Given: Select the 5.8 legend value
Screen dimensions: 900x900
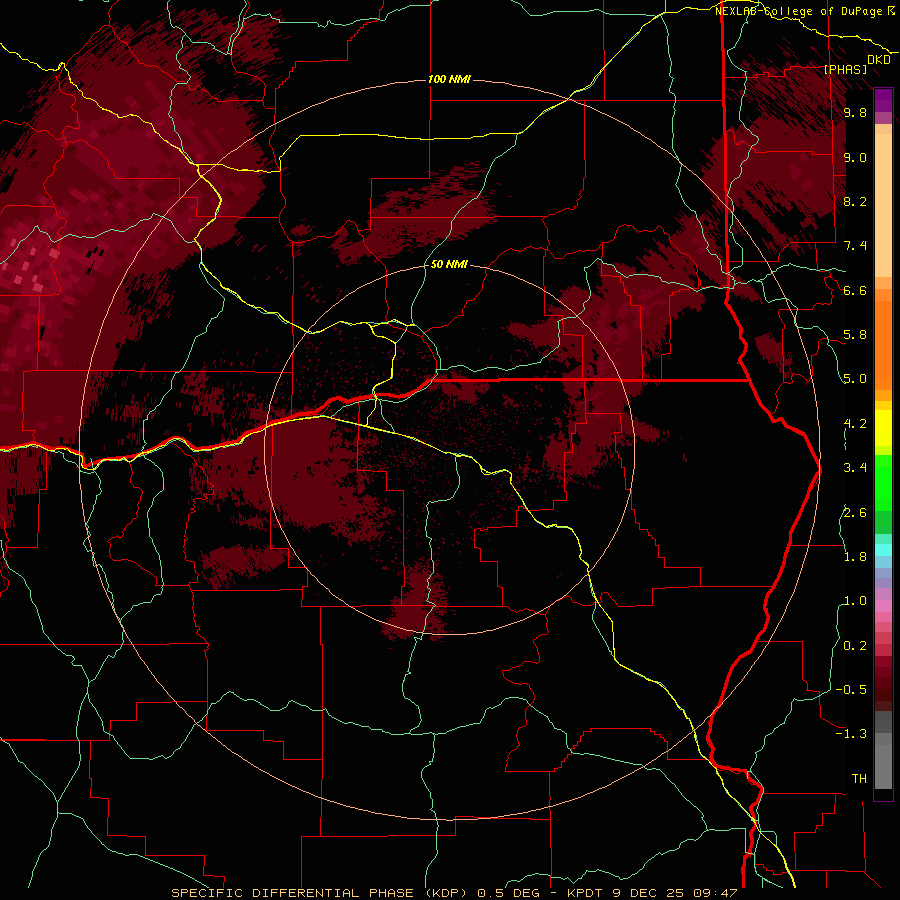Looking at the screenshot, I should click(855, 335).
